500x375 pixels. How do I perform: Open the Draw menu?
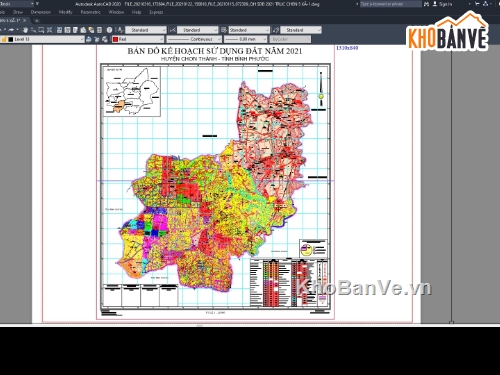(x=18, y=12)
